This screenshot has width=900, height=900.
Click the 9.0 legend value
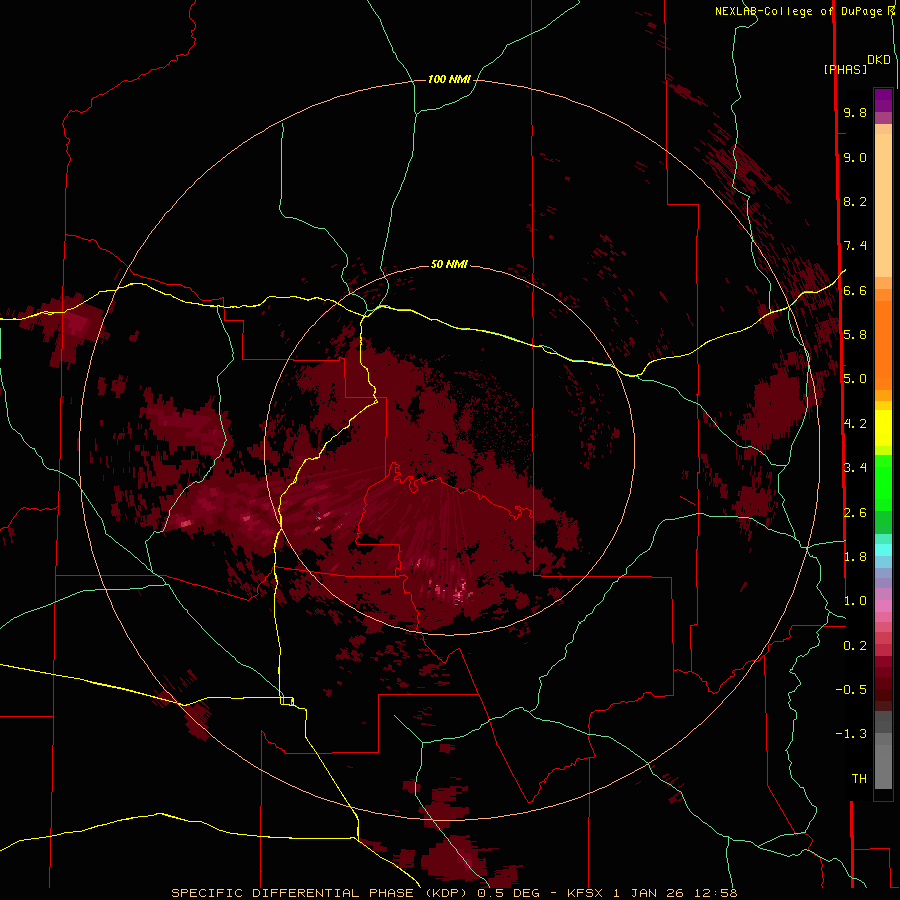(x=855, y=157)
